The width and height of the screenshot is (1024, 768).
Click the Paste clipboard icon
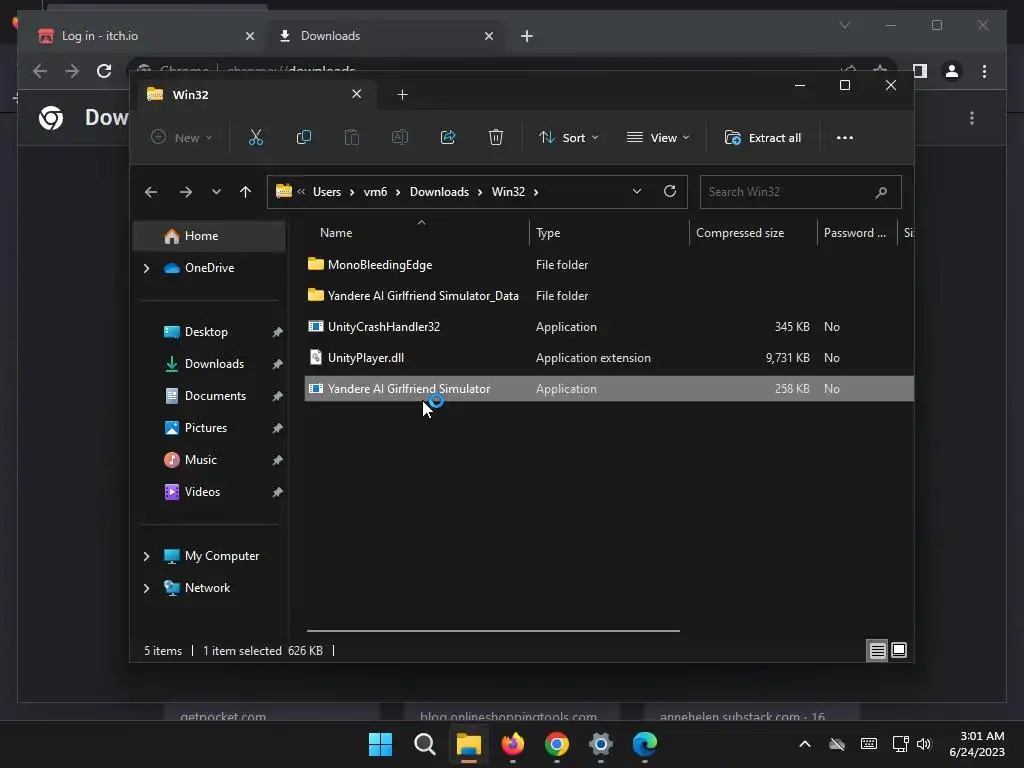pos(351,137)
